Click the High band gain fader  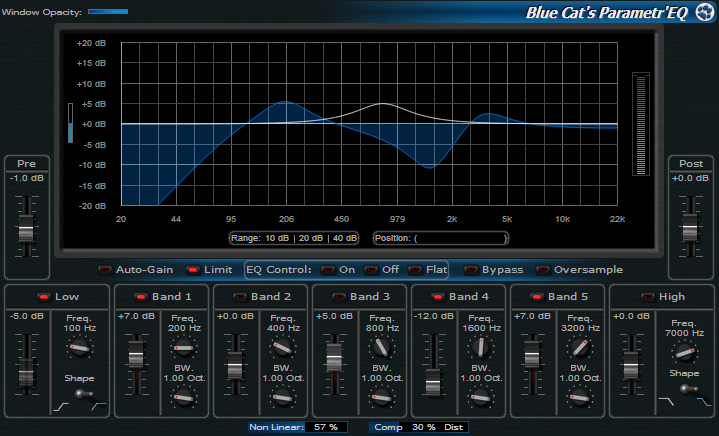[x=631, y=364]
